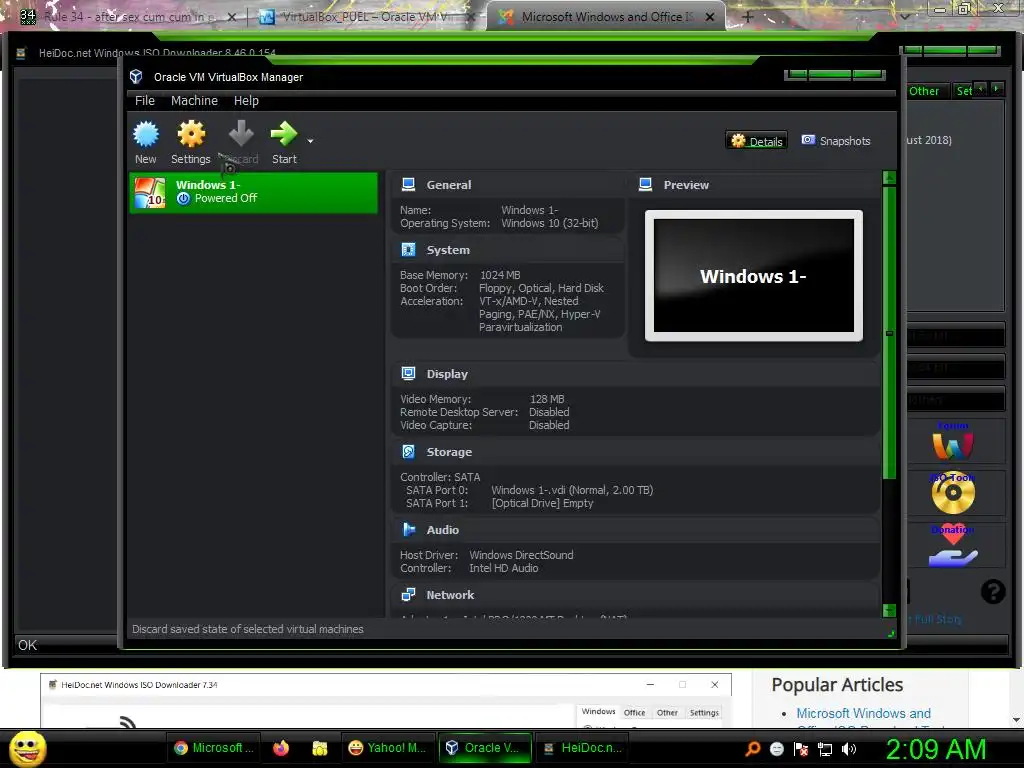Select Windows tab in HeiDoc 7.34 window
This screenshot has height=768, width=1024.
click(598, 712)
